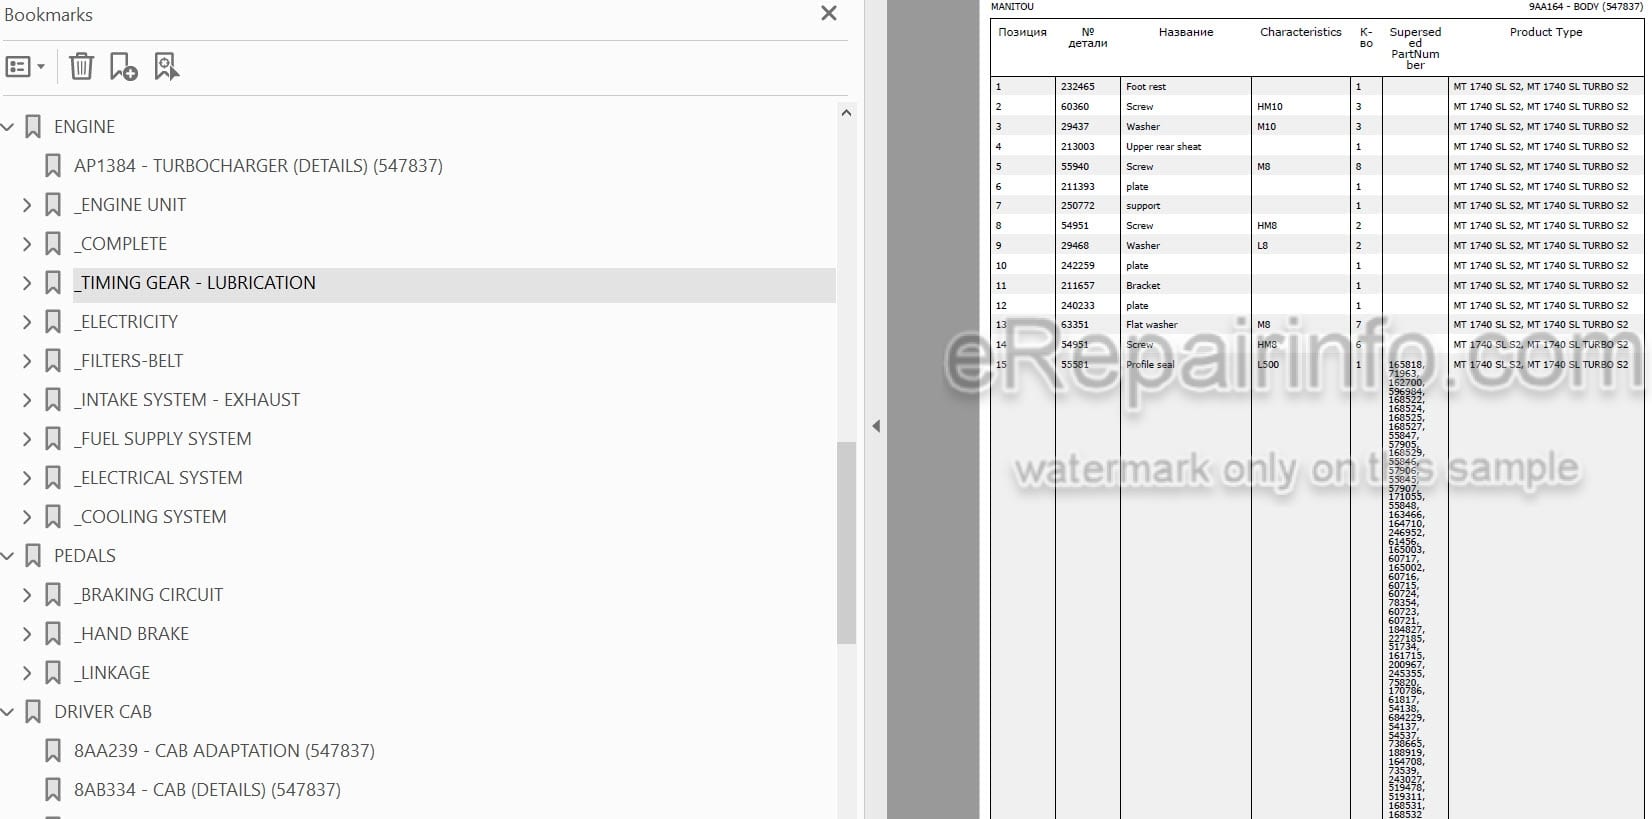Screen dimensions: 1652x819
Task: Expand the _ELECTRICITY bookmark
Action: 27,322
